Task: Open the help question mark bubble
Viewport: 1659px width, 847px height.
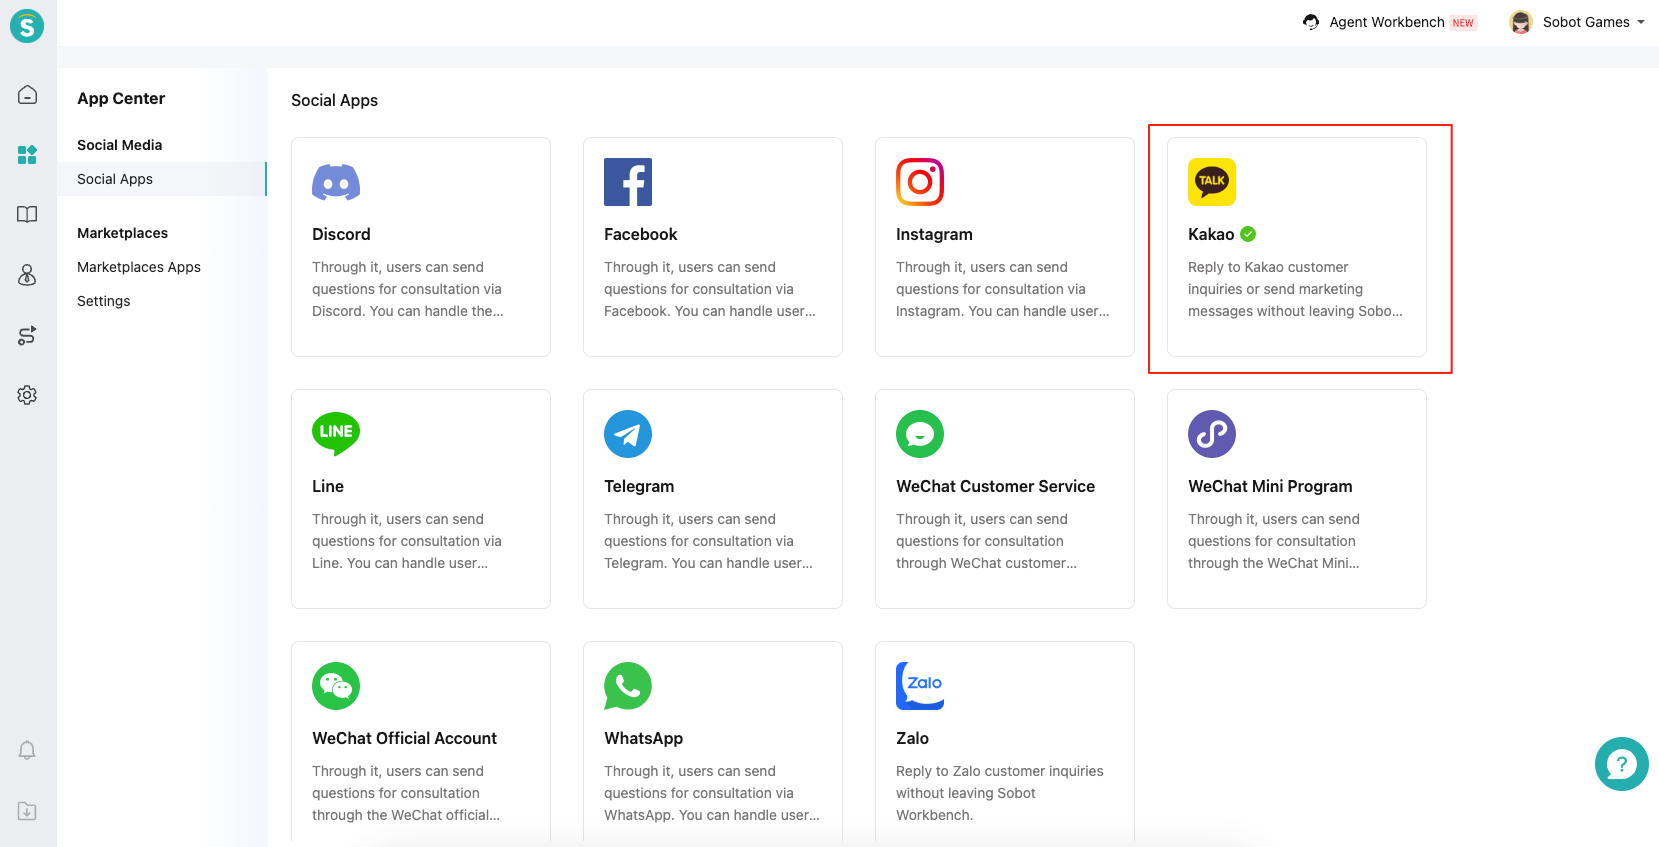Action: (1621, 764)
